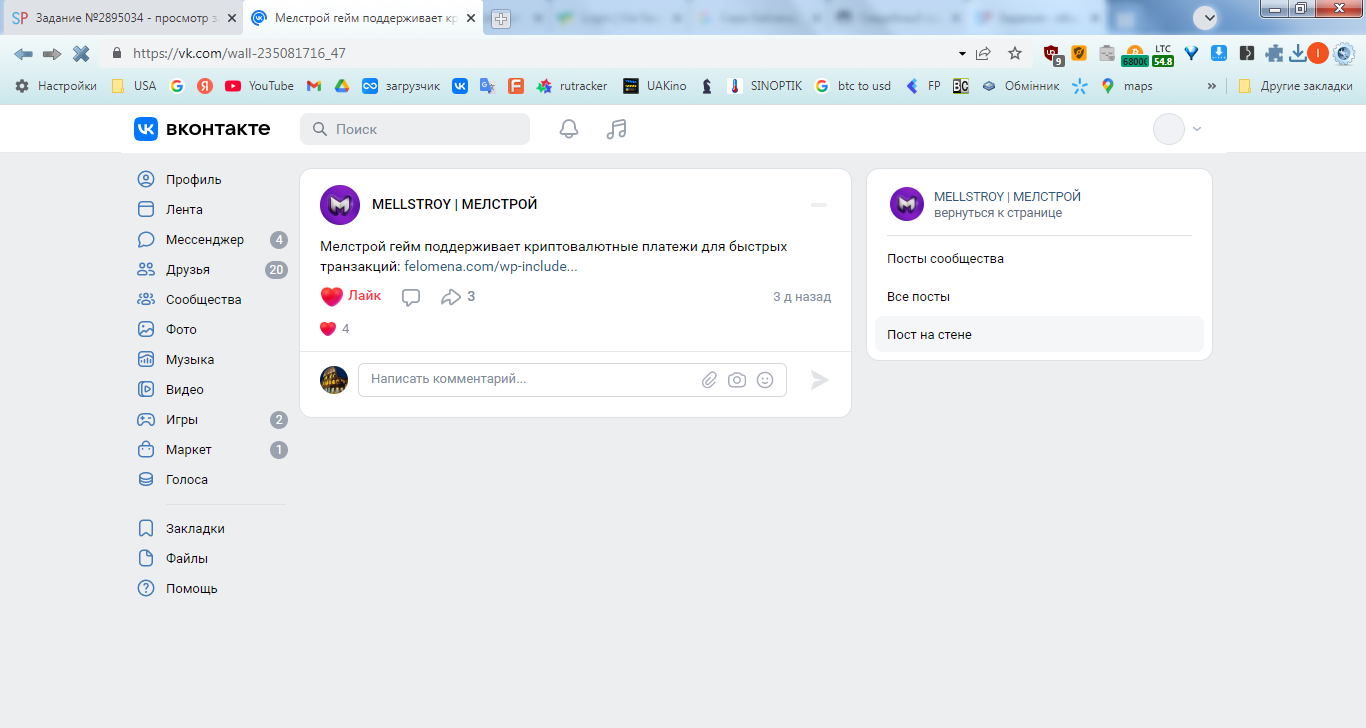The height and width of the screenshot is (728, 1366).
Task: Open the Google Drive bookmark icon
Action: tap(341, 86)
